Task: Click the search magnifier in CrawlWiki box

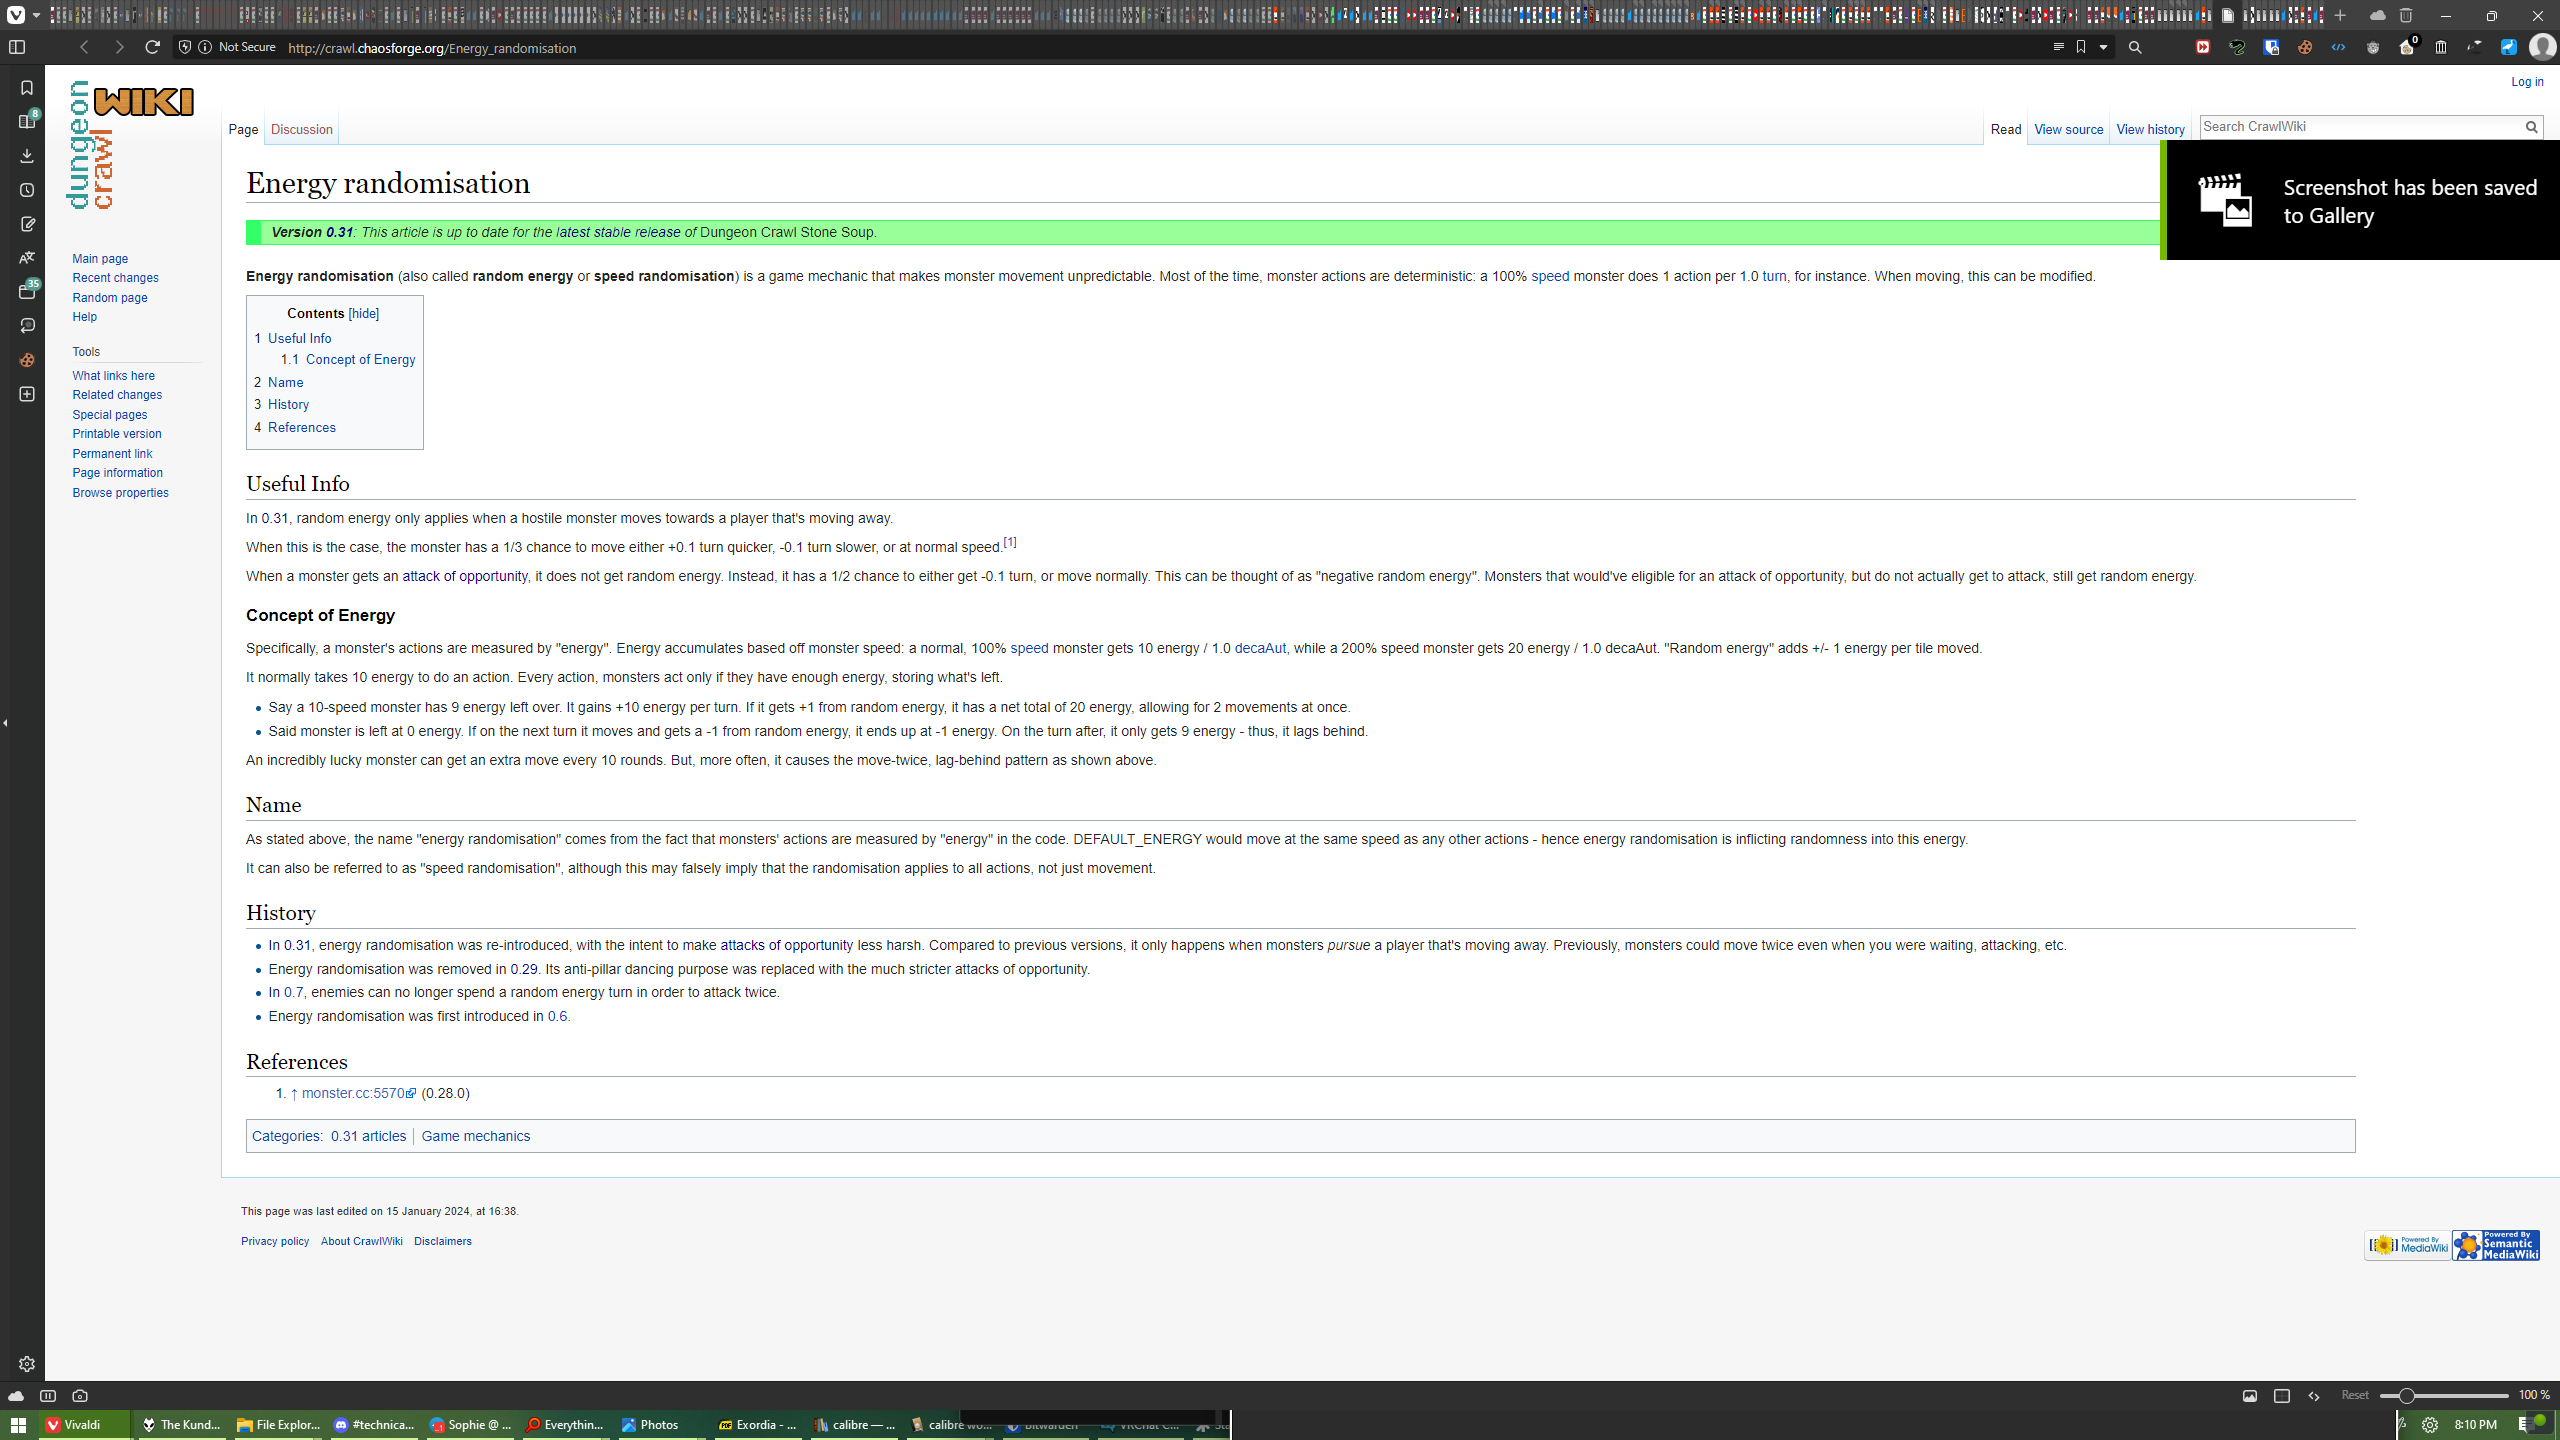Action: [x=2531, y=127]
